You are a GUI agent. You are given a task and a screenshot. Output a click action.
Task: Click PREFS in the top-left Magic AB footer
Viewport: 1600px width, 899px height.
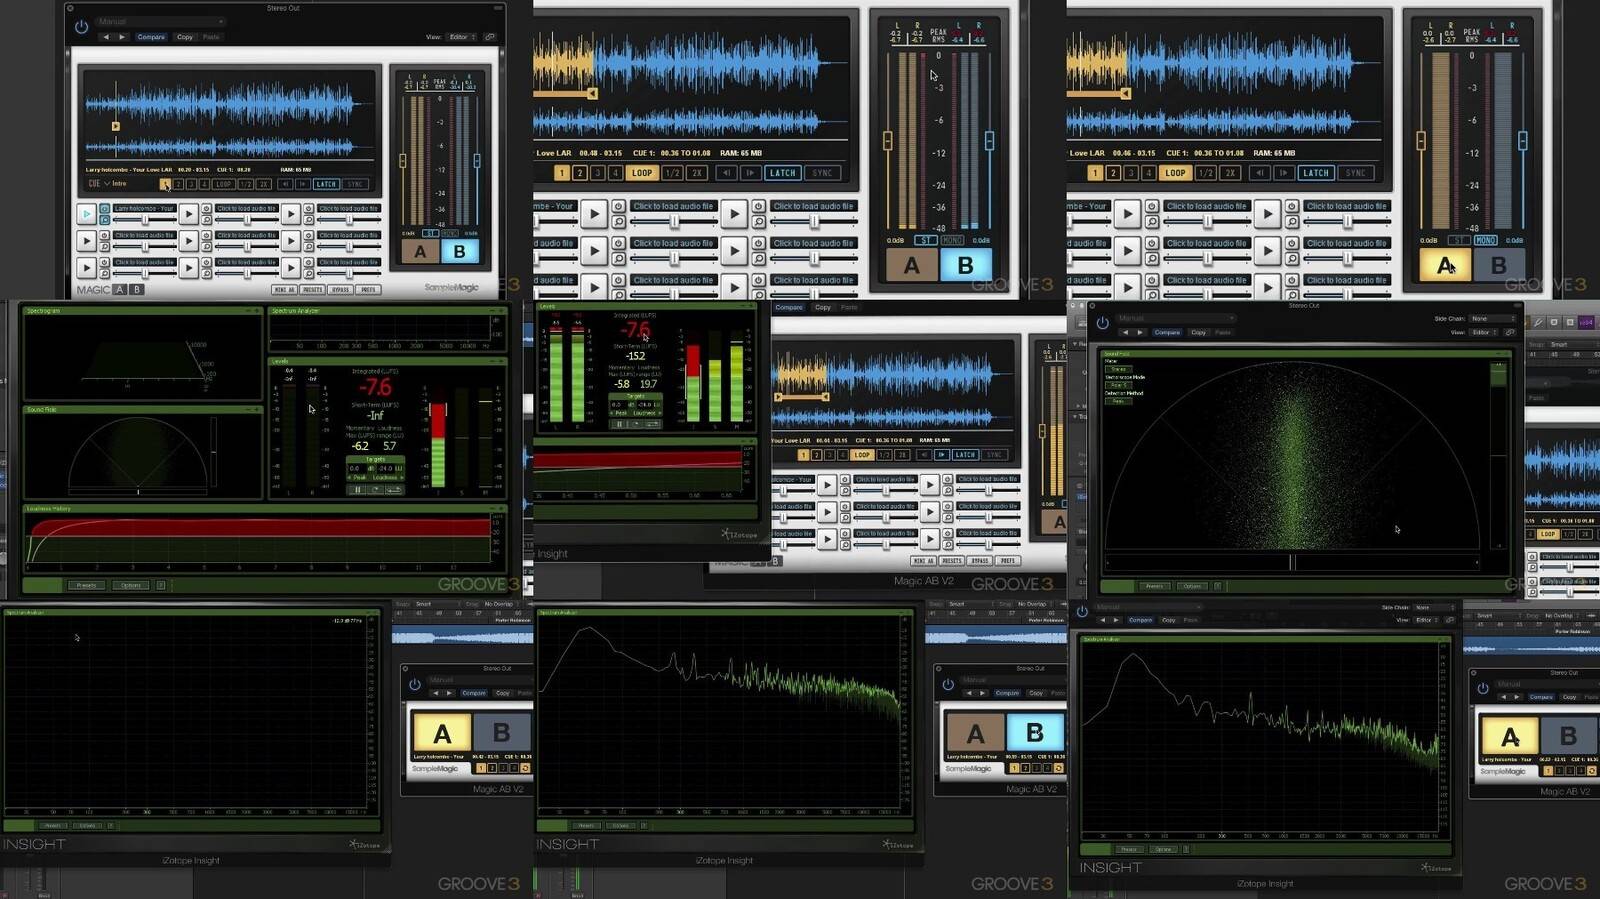(x=368, y=290)
